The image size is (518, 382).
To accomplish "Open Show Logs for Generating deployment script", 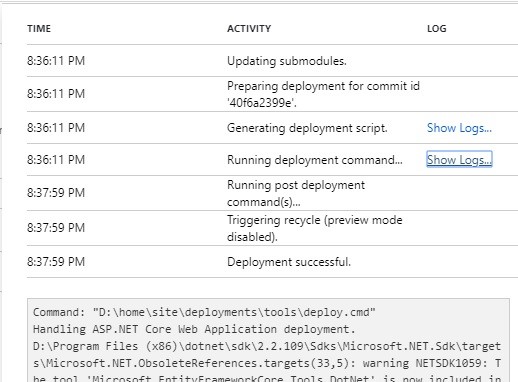I will (459, 128).
